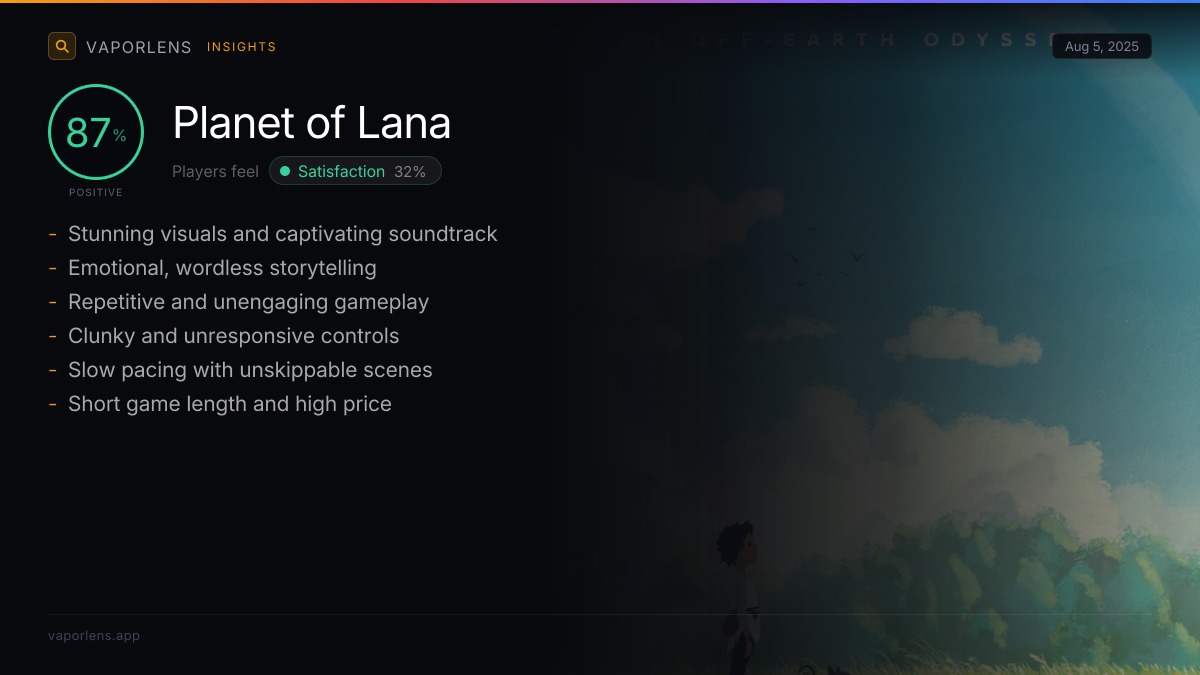Select 'Stunning visuals and captivating soundtrack' point
Image resolution: width=1200 pixels, height=675 pixels.
(282, 234)
